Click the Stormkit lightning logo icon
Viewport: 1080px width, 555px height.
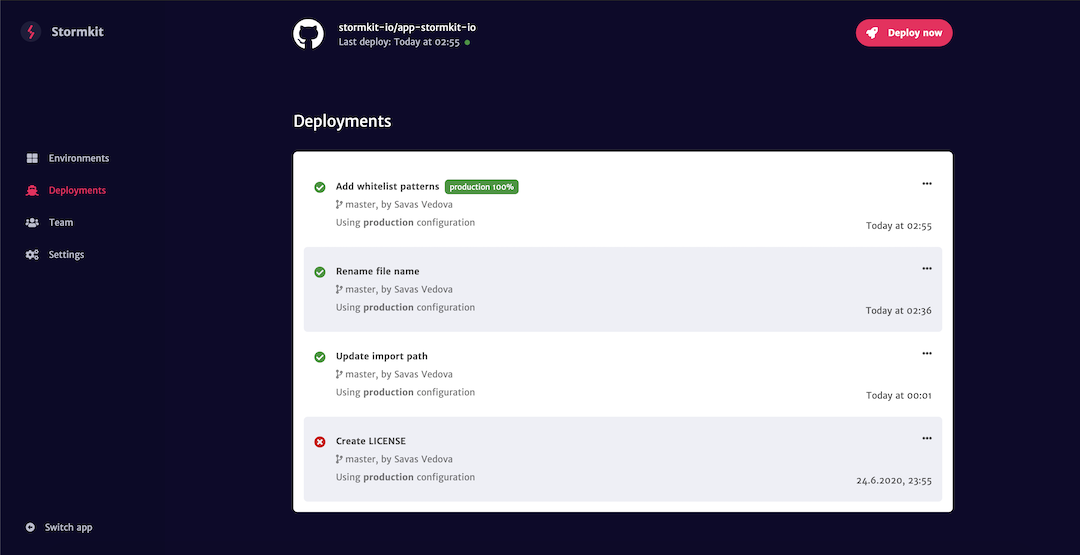[x=30, y=32]
